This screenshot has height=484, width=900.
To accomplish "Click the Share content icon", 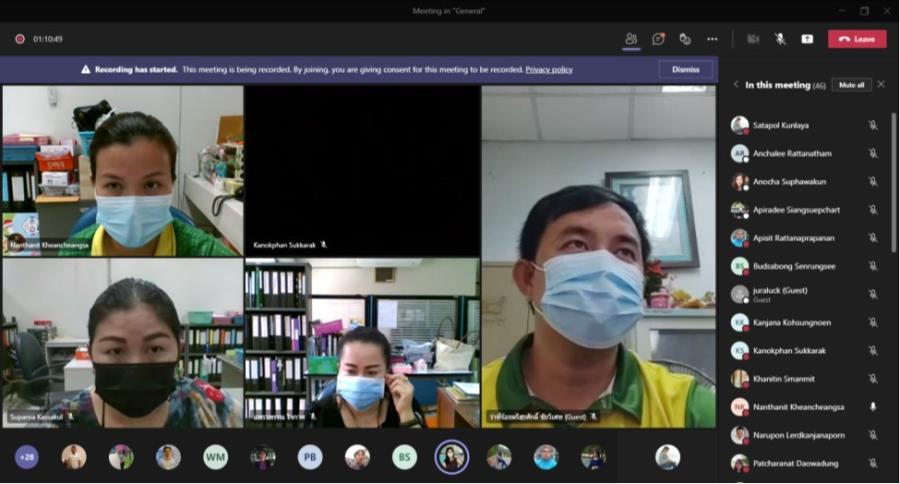I will [x=807, y=39].
